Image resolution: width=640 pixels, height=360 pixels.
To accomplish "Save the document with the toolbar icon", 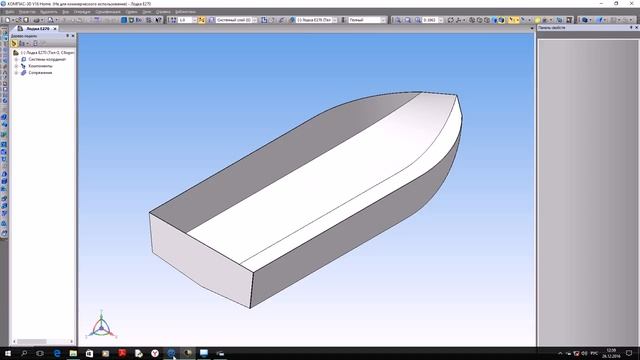I will pyautogui.click(x=26, y=20).
